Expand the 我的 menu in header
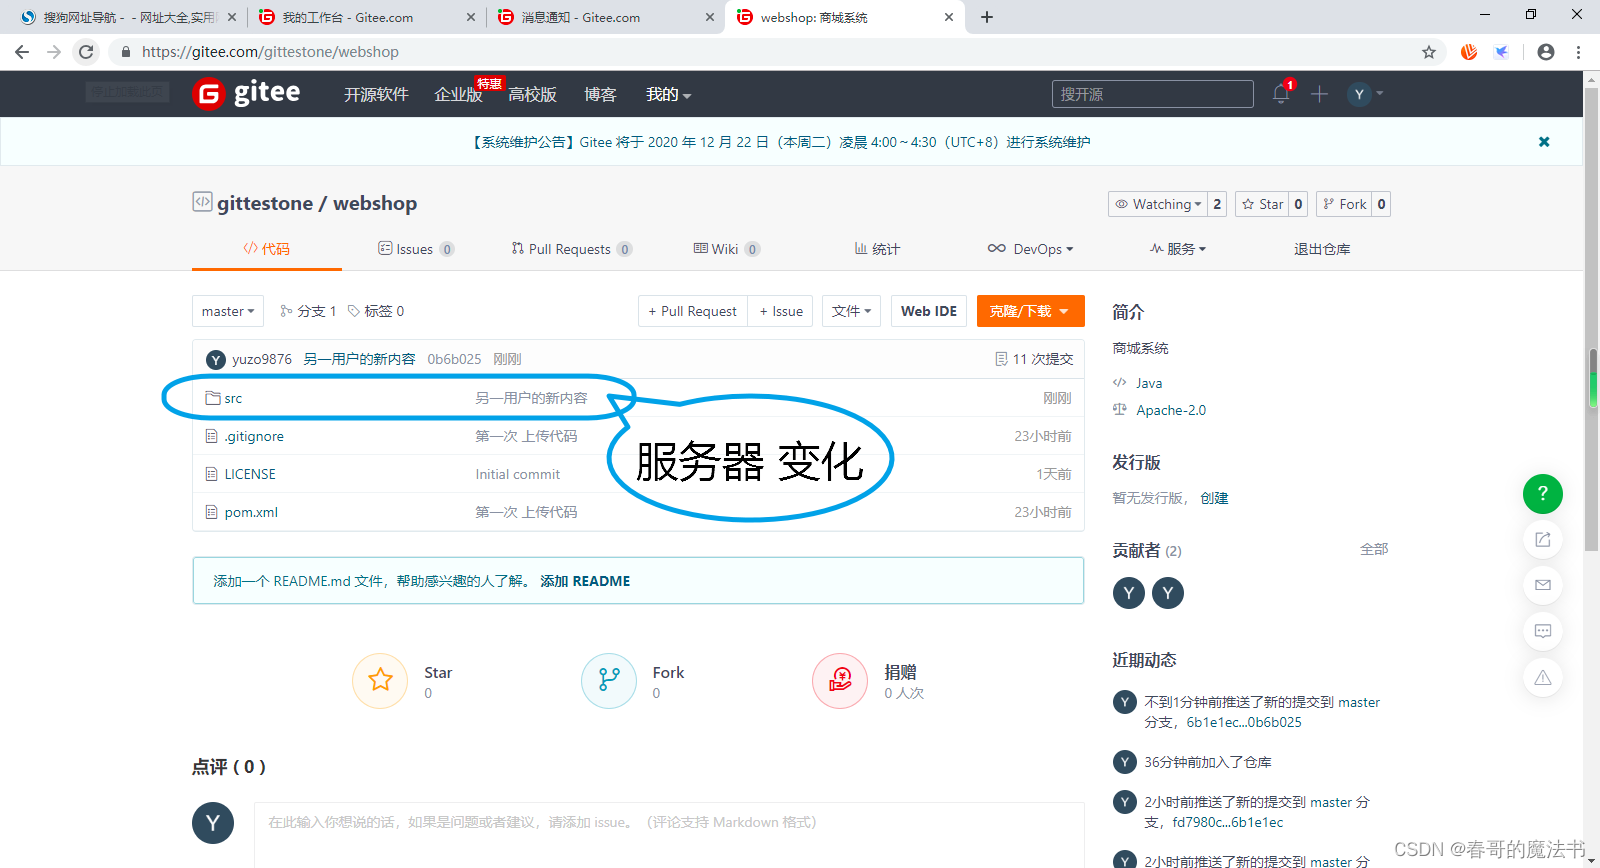Image resolution: width=1600 pixels, height=868 pixels. point(668,94)
